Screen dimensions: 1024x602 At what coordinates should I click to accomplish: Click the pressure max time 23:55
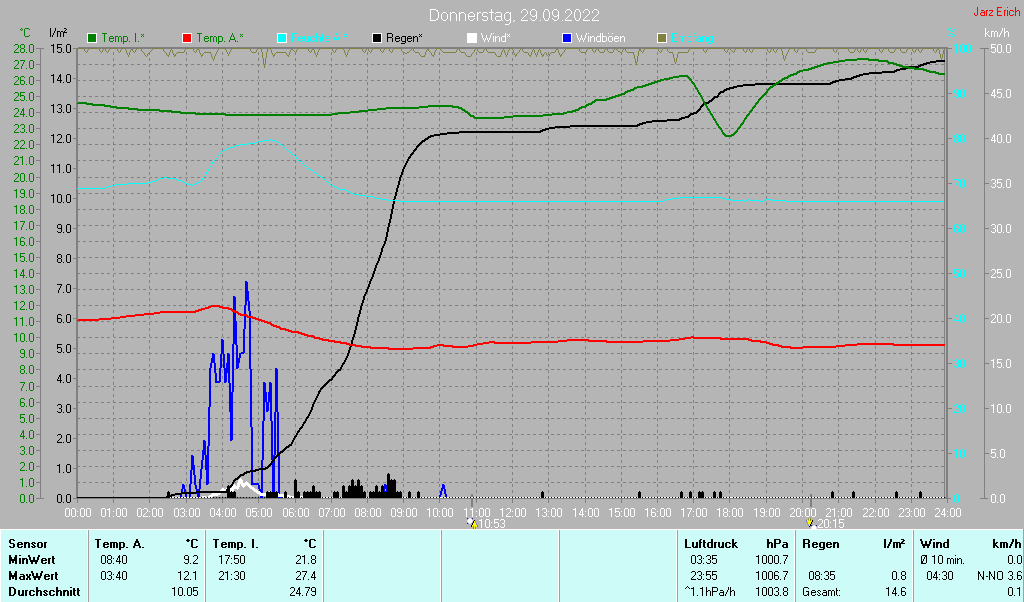703,577
